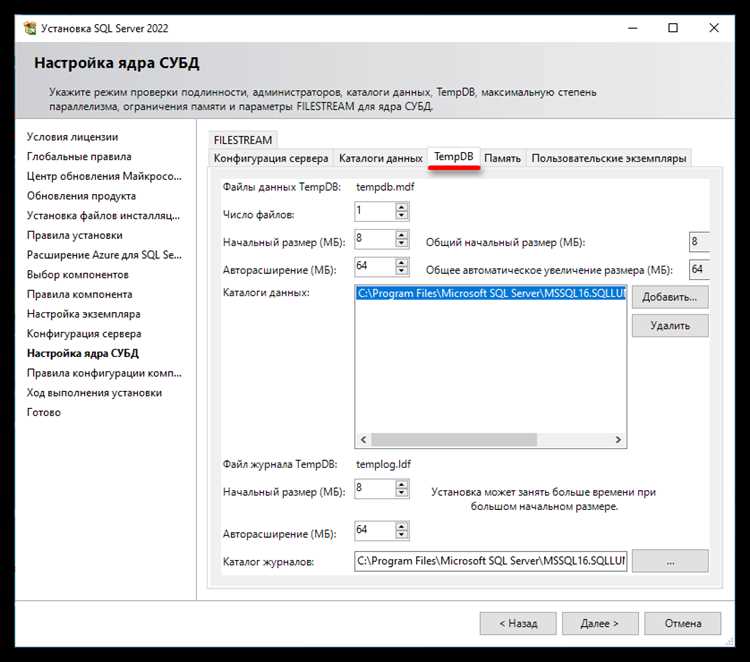Screen dimensions: 750x662
Task: Click Настройка экземпляра step
Action: click(84, 314)
